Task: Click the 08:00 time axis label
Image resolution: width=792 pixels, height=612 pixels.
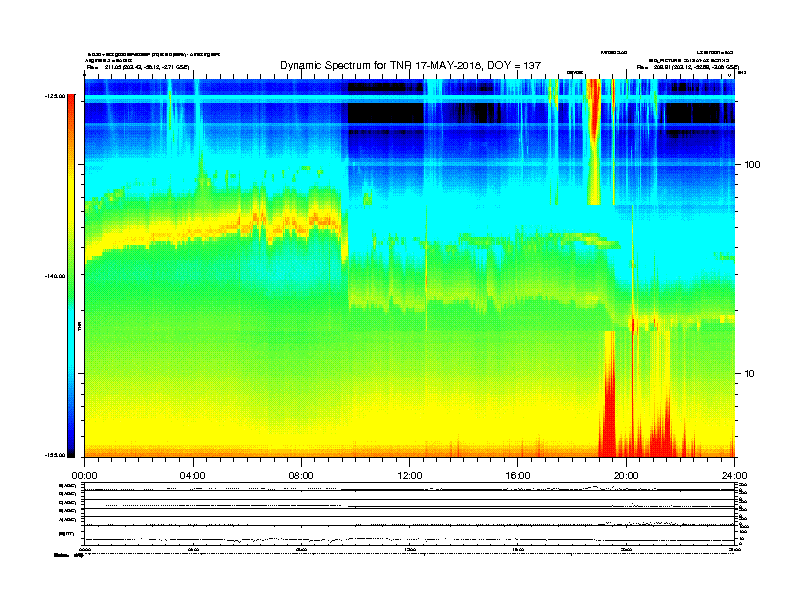Action: click(x=301, y=476)
